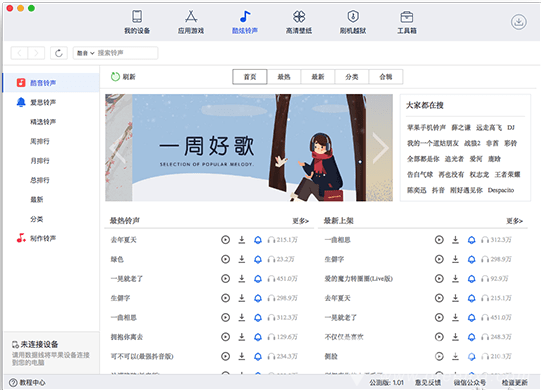
Task: Open the download manager circle icon
Action: tap(519, 22)
